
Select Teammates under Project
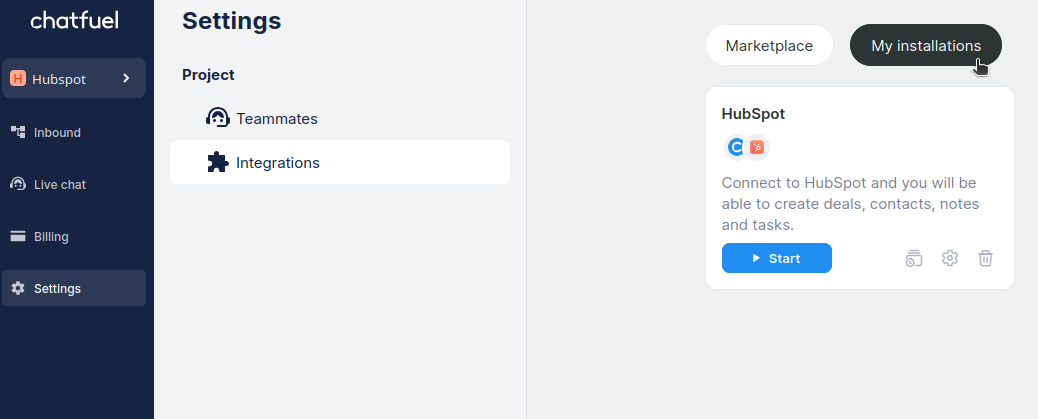coord(277,119)
